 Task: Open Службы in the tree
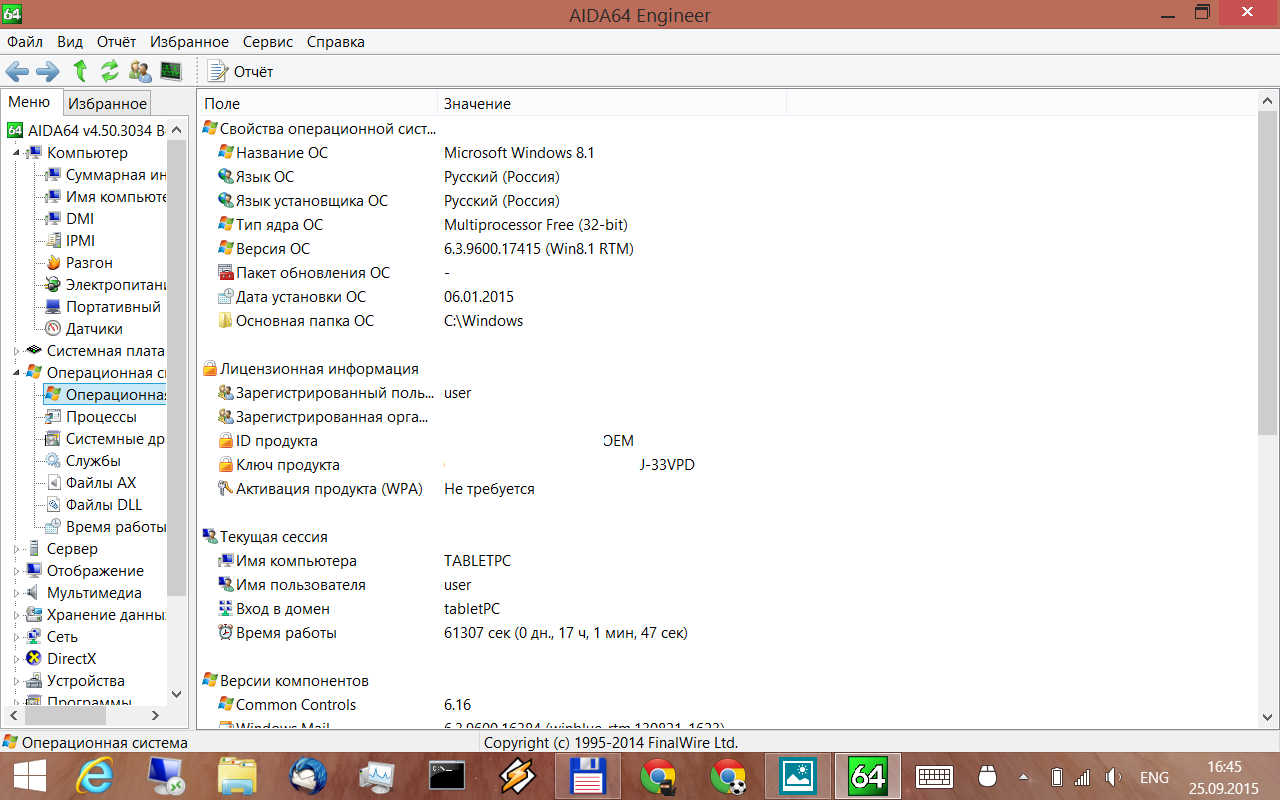point(93,461)
